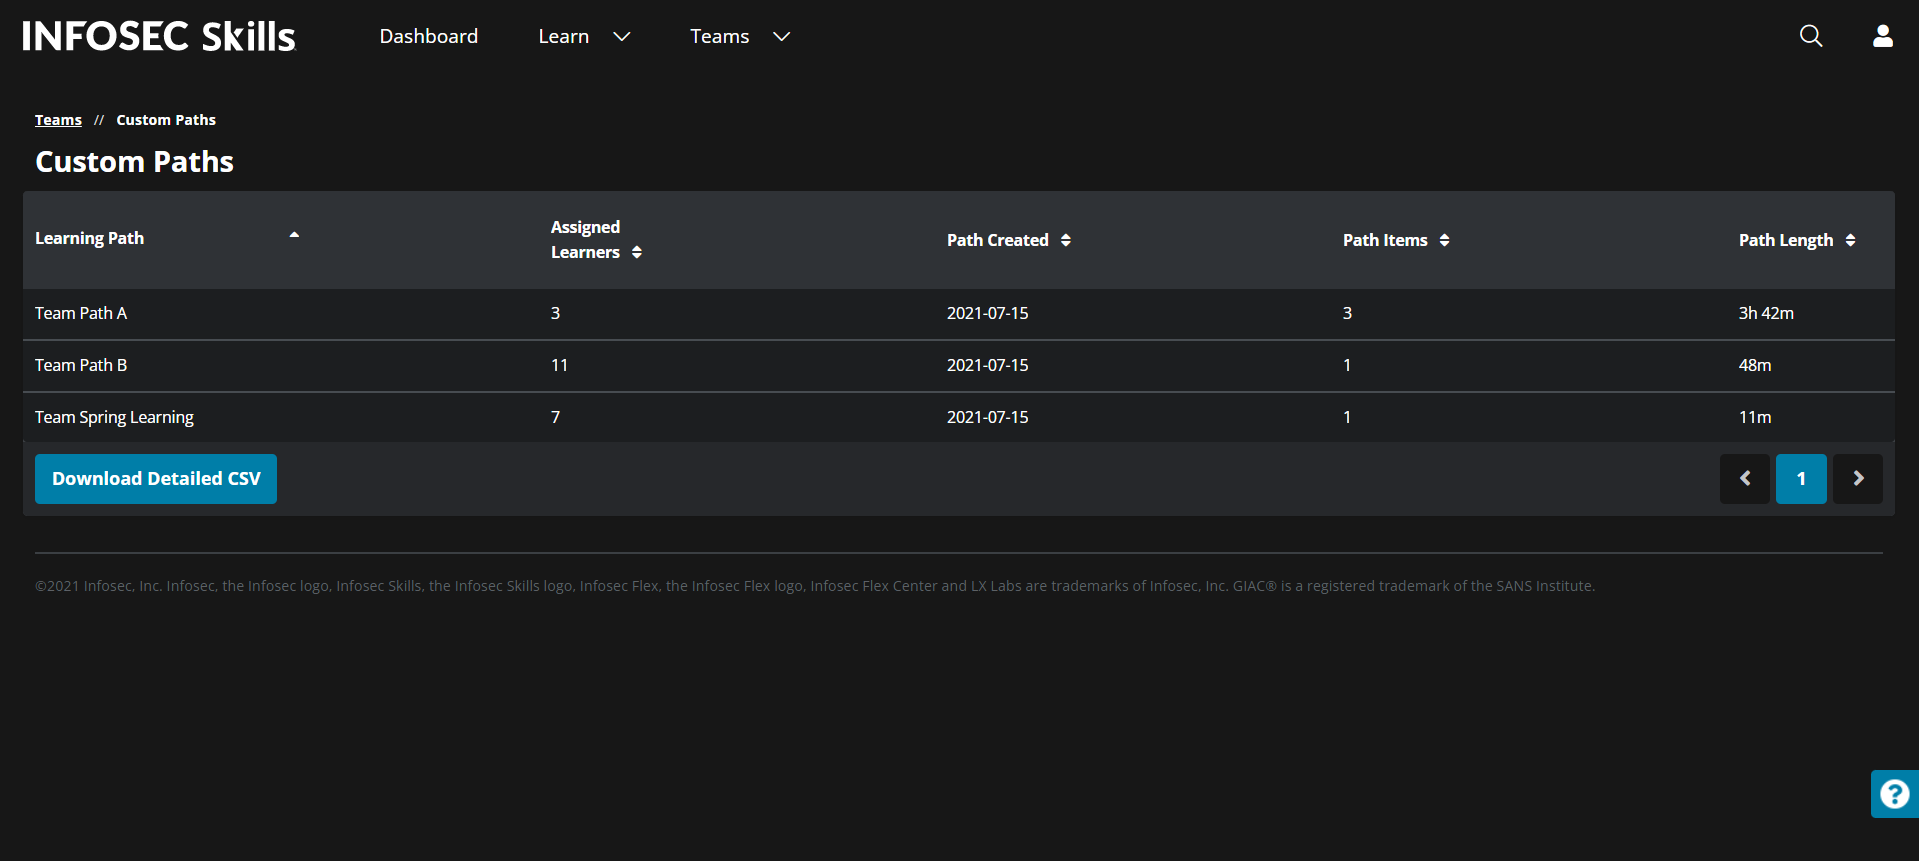Image resolution: width=1919 pixels, height=861 pixels.
Task: Open the Teams navigation menu label
Action: point(719,37)
